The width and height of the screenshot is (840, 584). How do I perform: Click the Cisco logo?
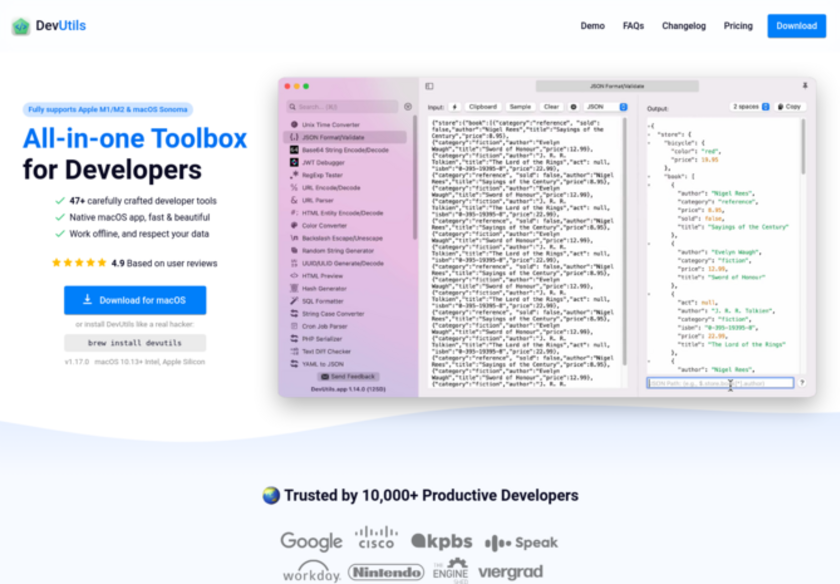tap(377, 538)
